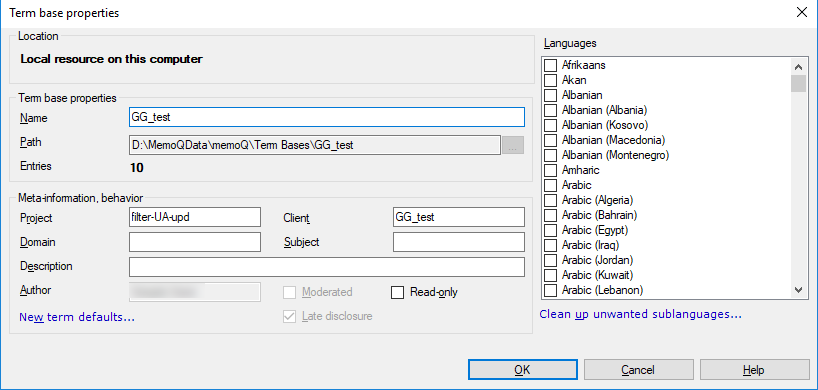Click the Late disclosure checkbox
Viewport: 818px width, 390px height.
(290, 316)
